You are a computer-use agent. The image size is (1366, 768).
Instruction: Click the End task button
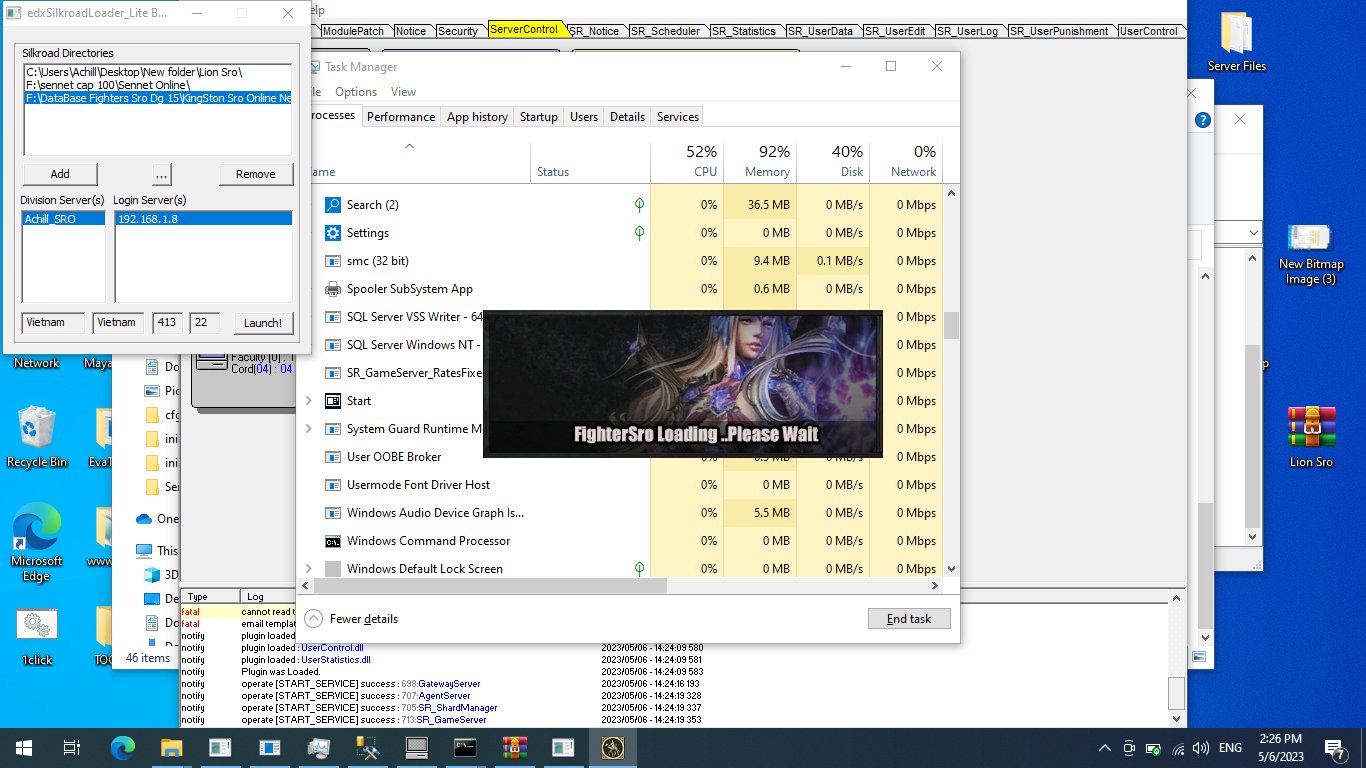tap(909, 618)
